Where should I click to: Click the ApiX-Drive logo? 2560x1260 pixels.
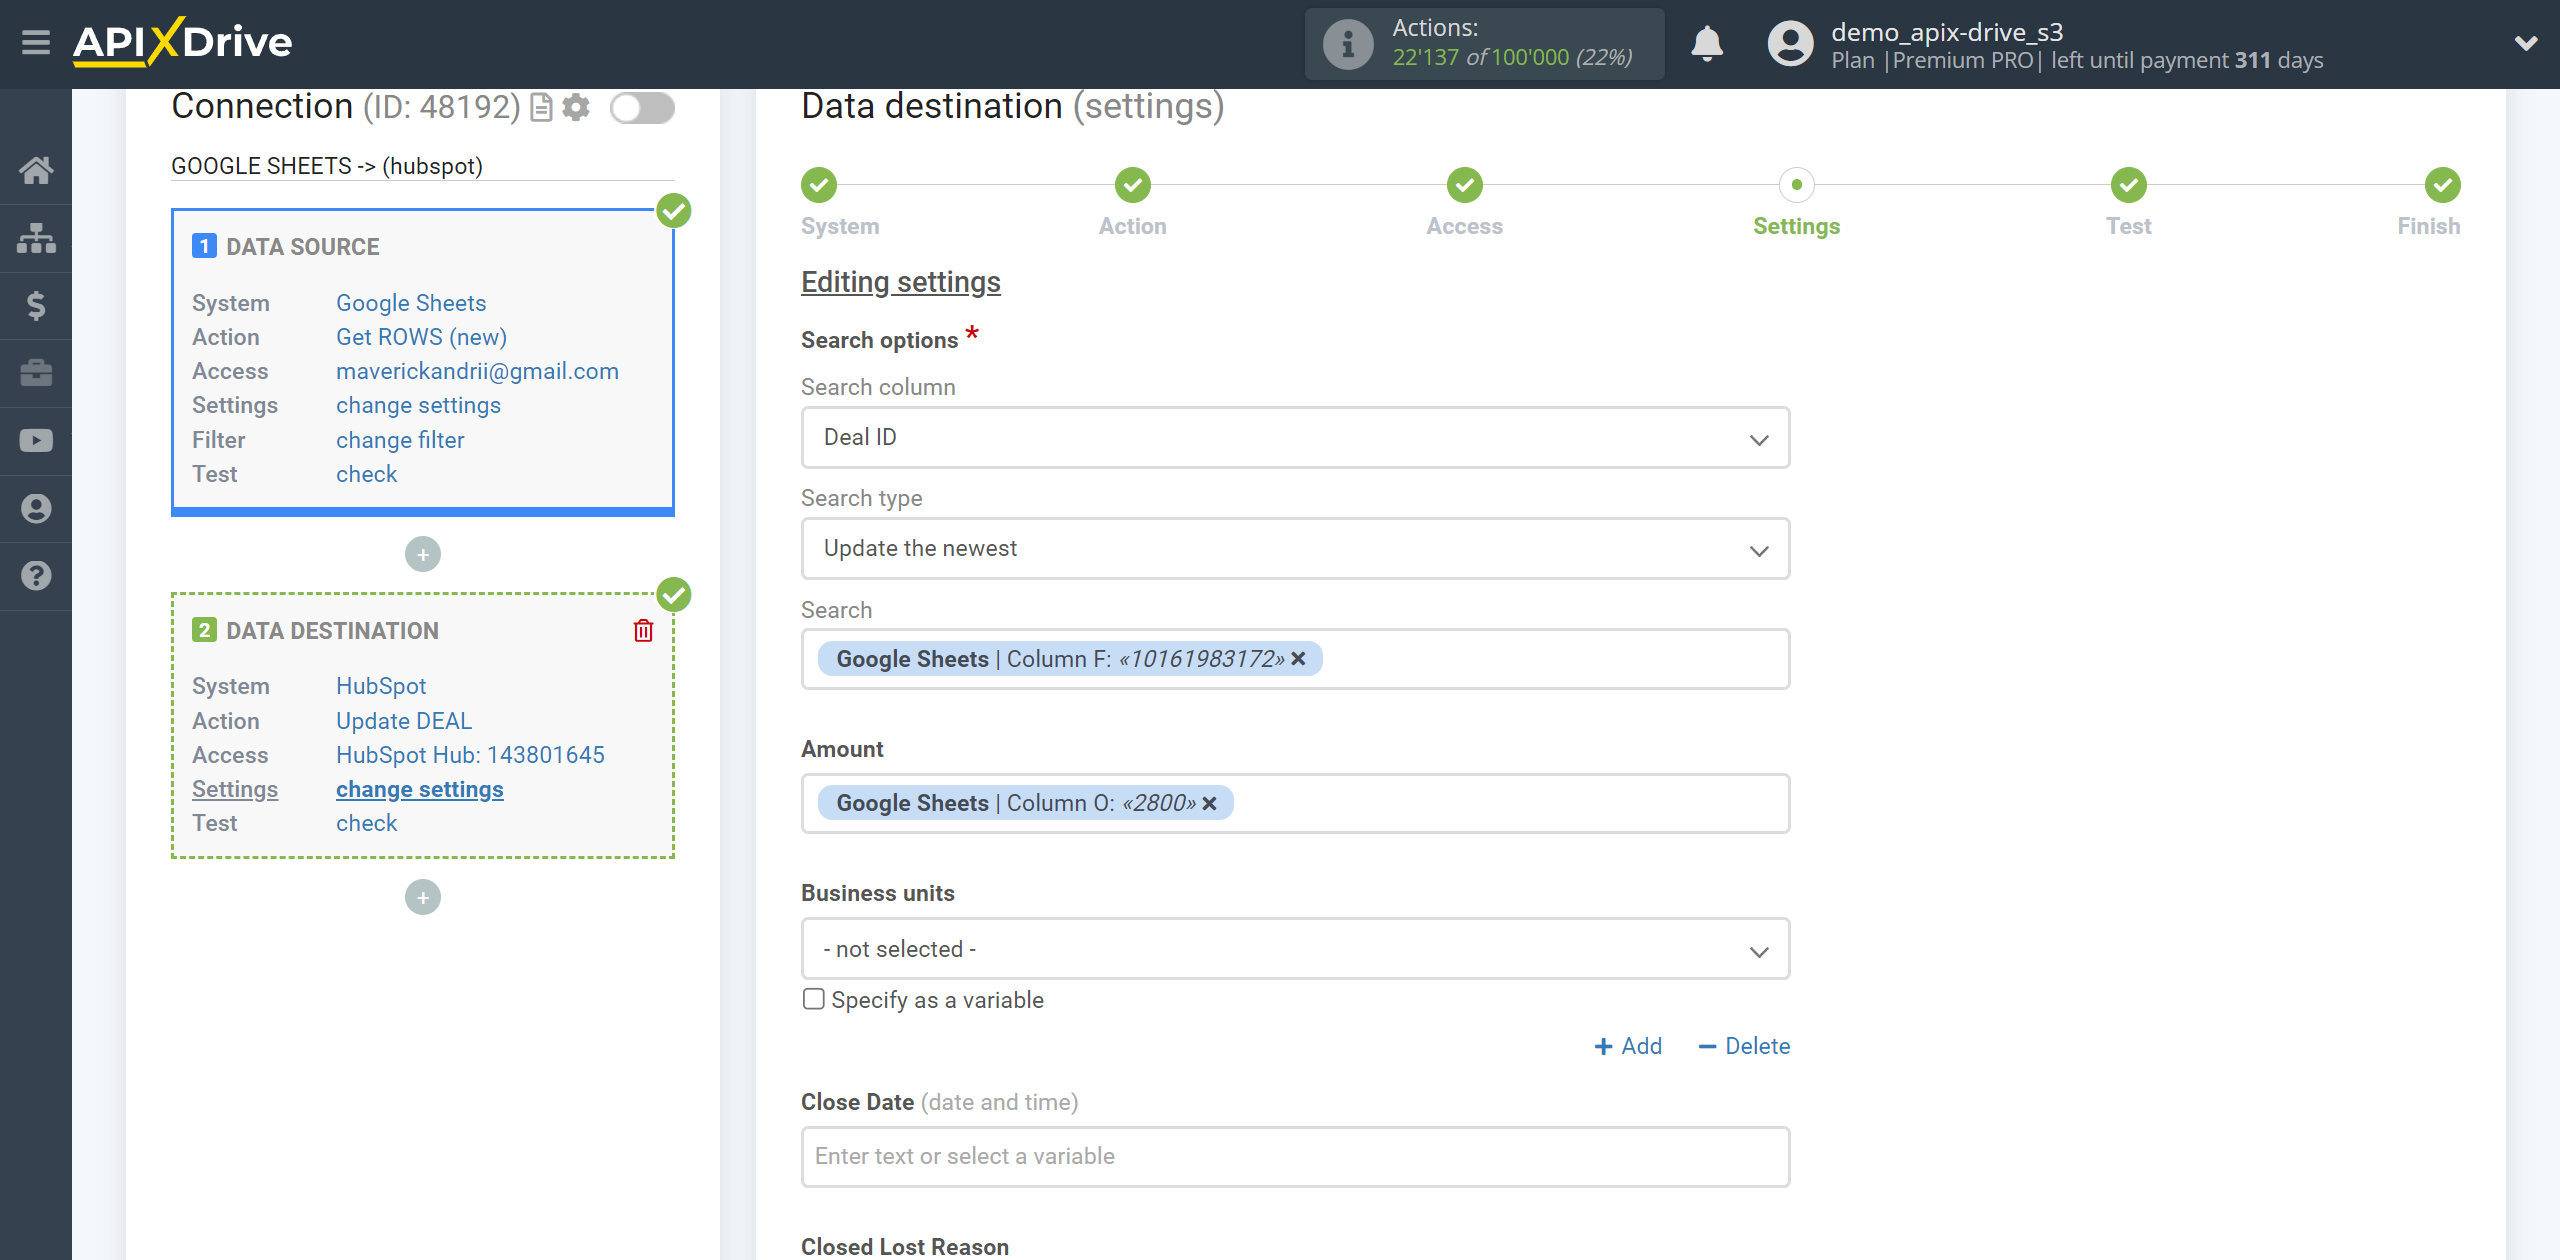(182, 42)
